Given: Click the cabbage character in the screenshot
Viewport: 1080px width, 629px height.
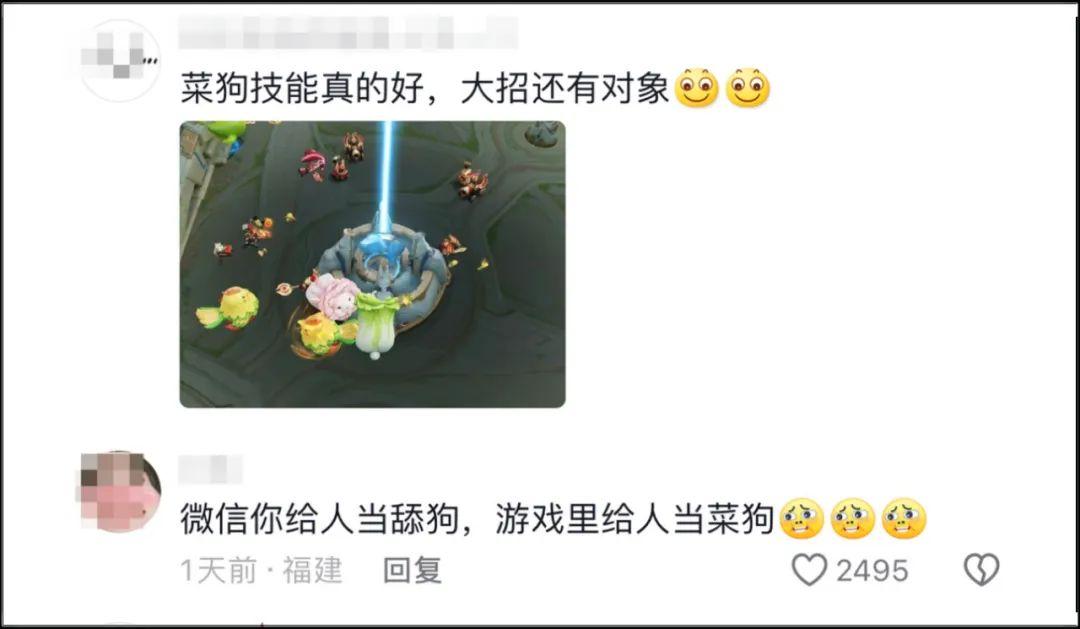Looking at the screenshot, I should 378,325.
